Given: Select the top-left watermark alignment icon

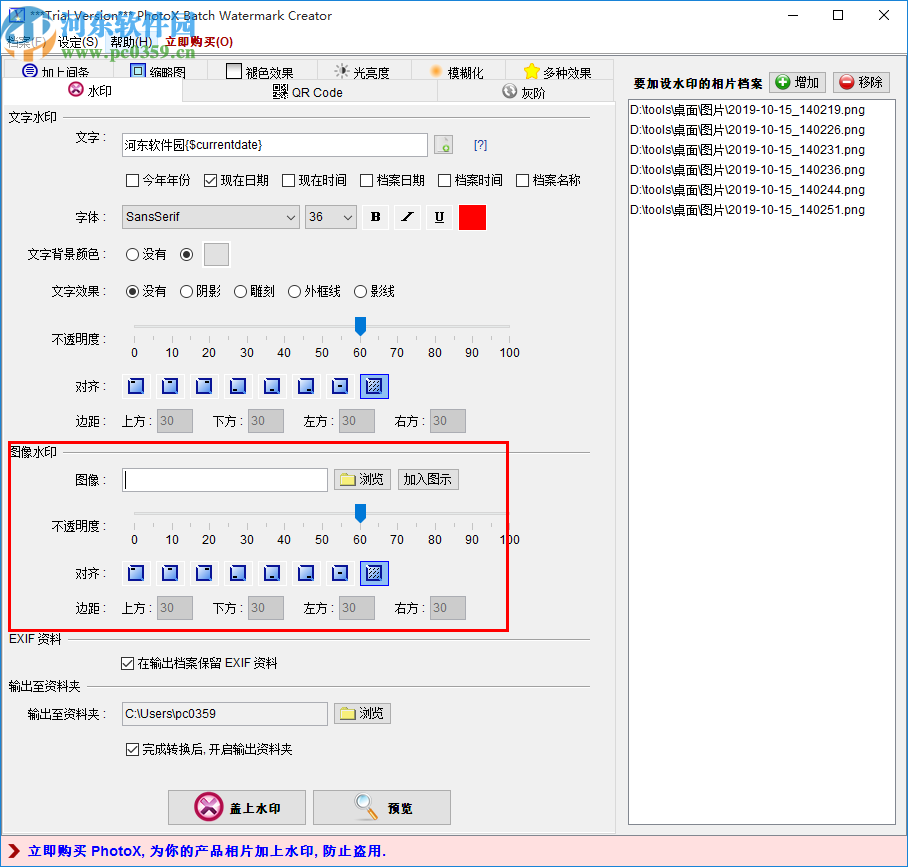Looking at the screenshot, I should coord(135,385).
